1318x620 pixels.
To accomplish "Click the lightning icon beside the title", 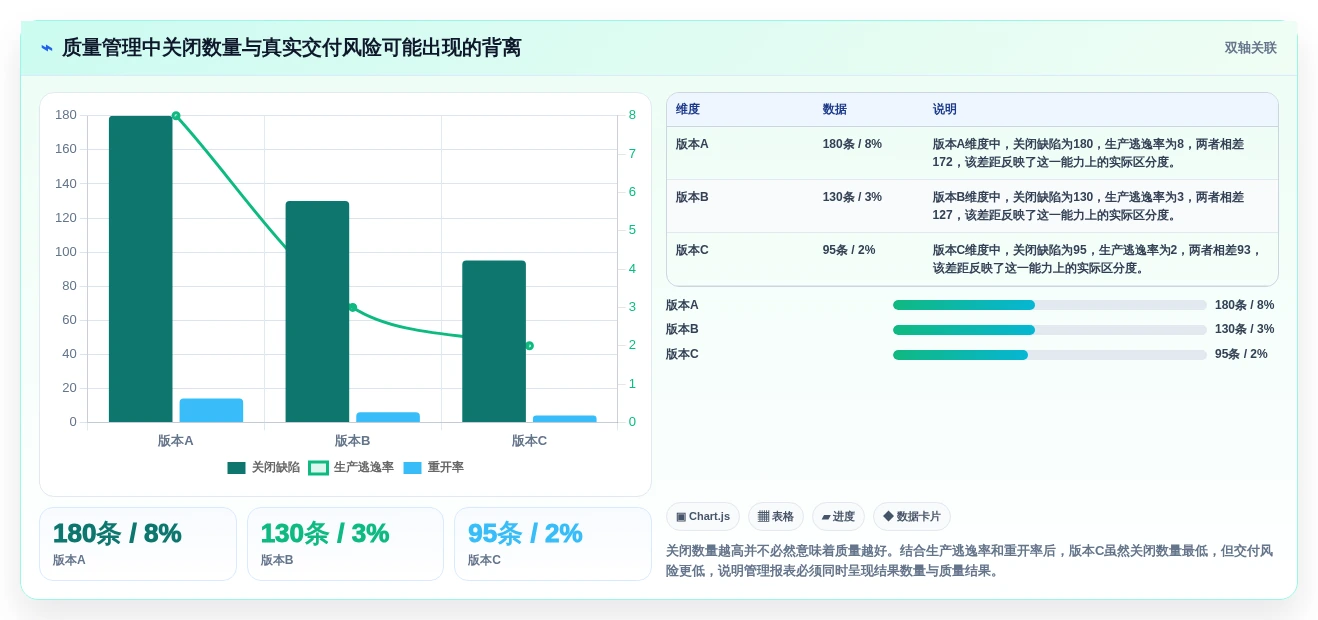I will [47, 48].
